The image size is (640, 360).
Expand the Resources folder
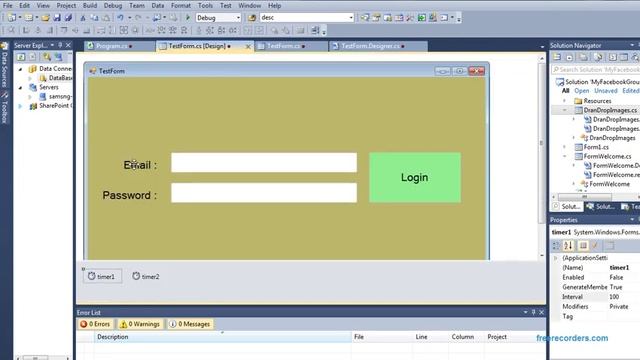(x=565, y=101)
